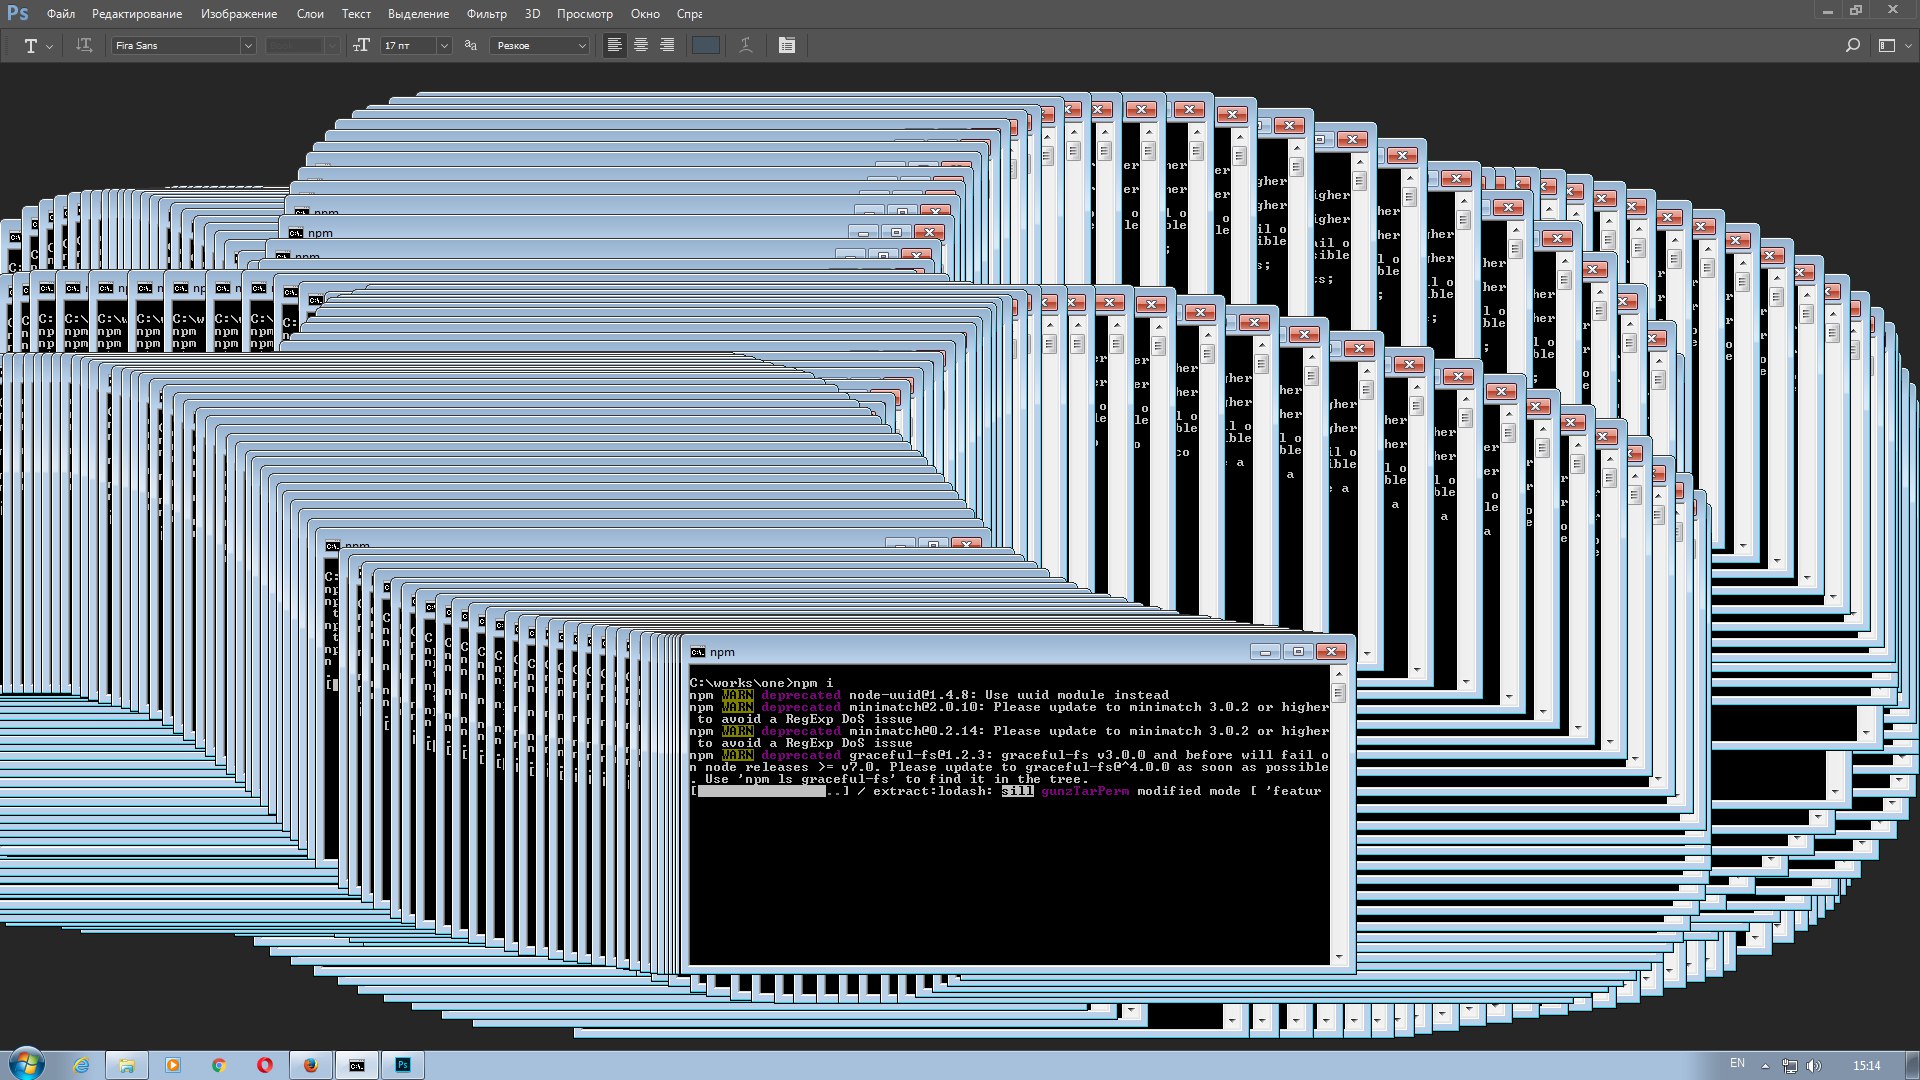1920x1080 pixels.
Task: Click the anti-aliasing aa icon
Action: click(471, 45)
